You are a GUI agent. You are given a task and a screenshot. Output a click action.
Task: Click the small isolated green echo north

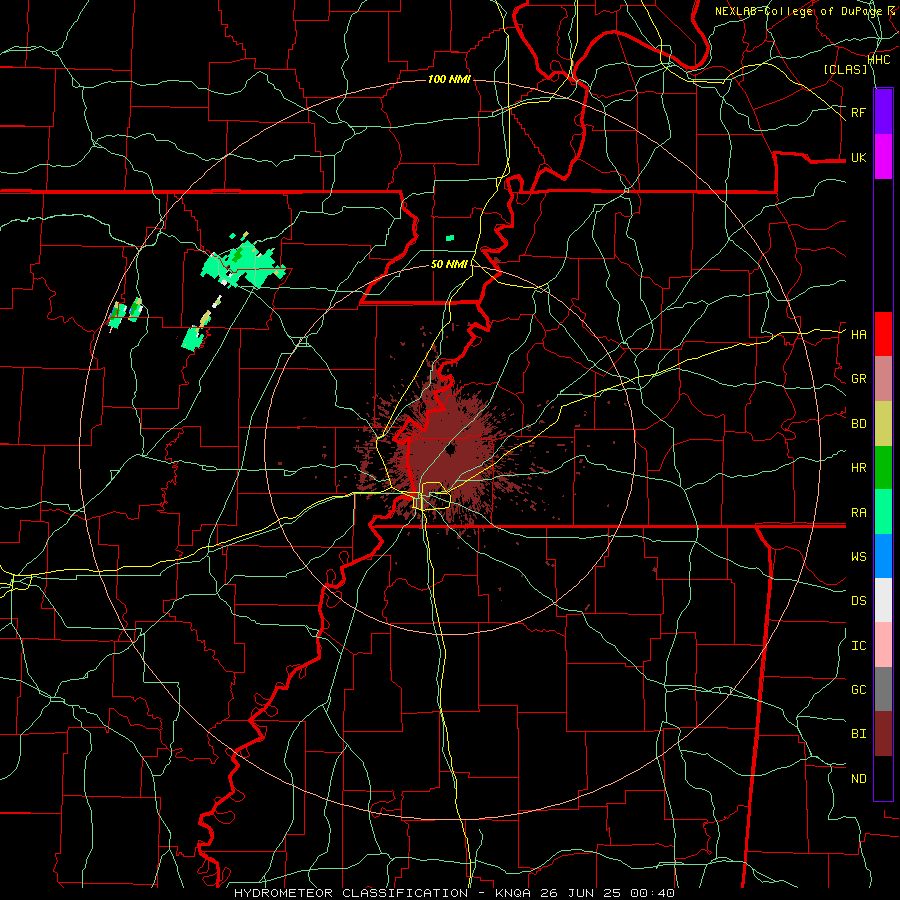click(450, 238)
